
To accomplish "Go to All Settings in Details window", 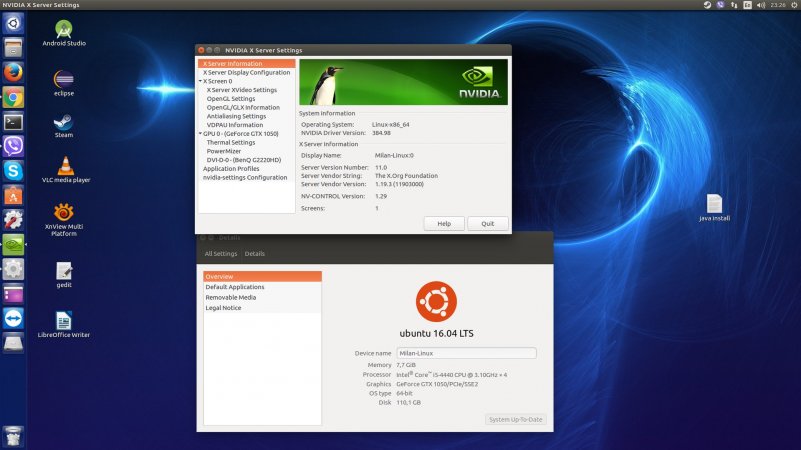I will tap(221, 254).
